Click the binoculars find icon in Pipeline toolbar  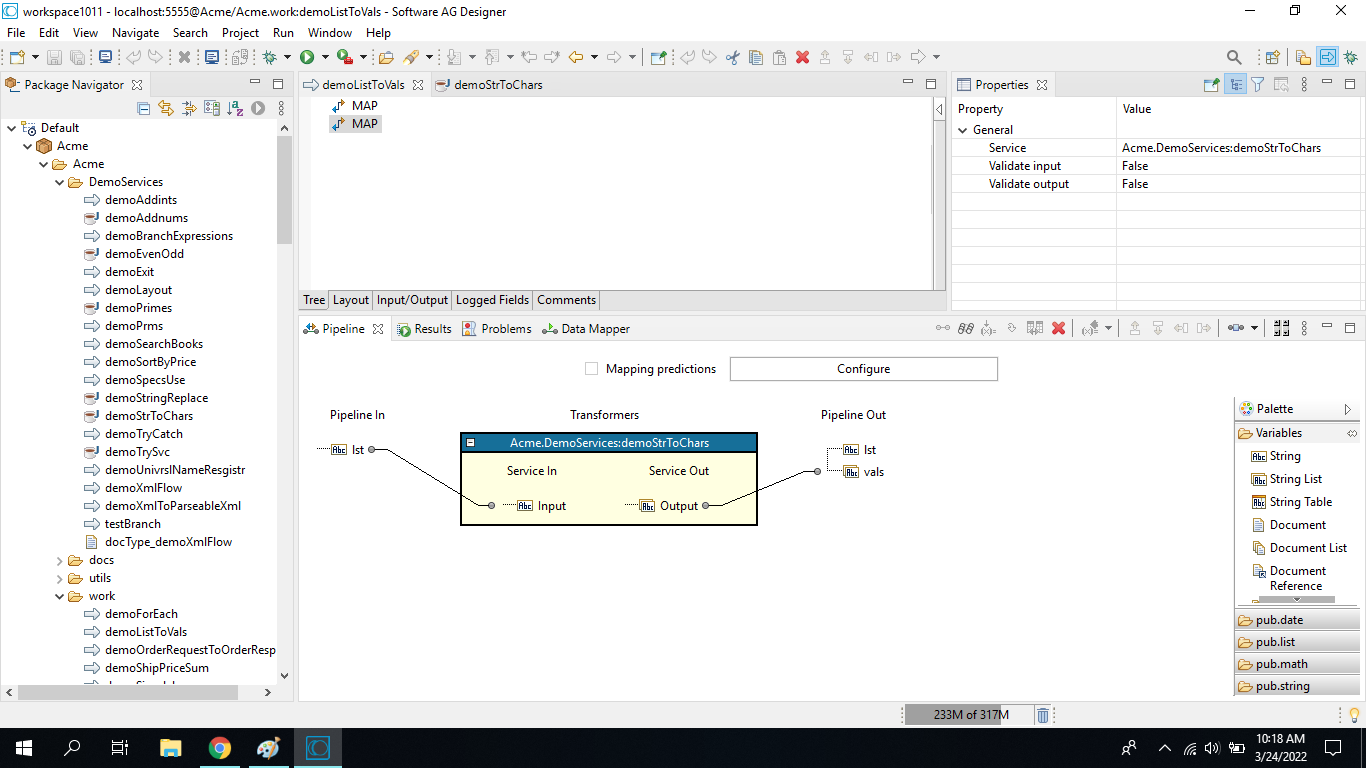click(x=966, y=328)
